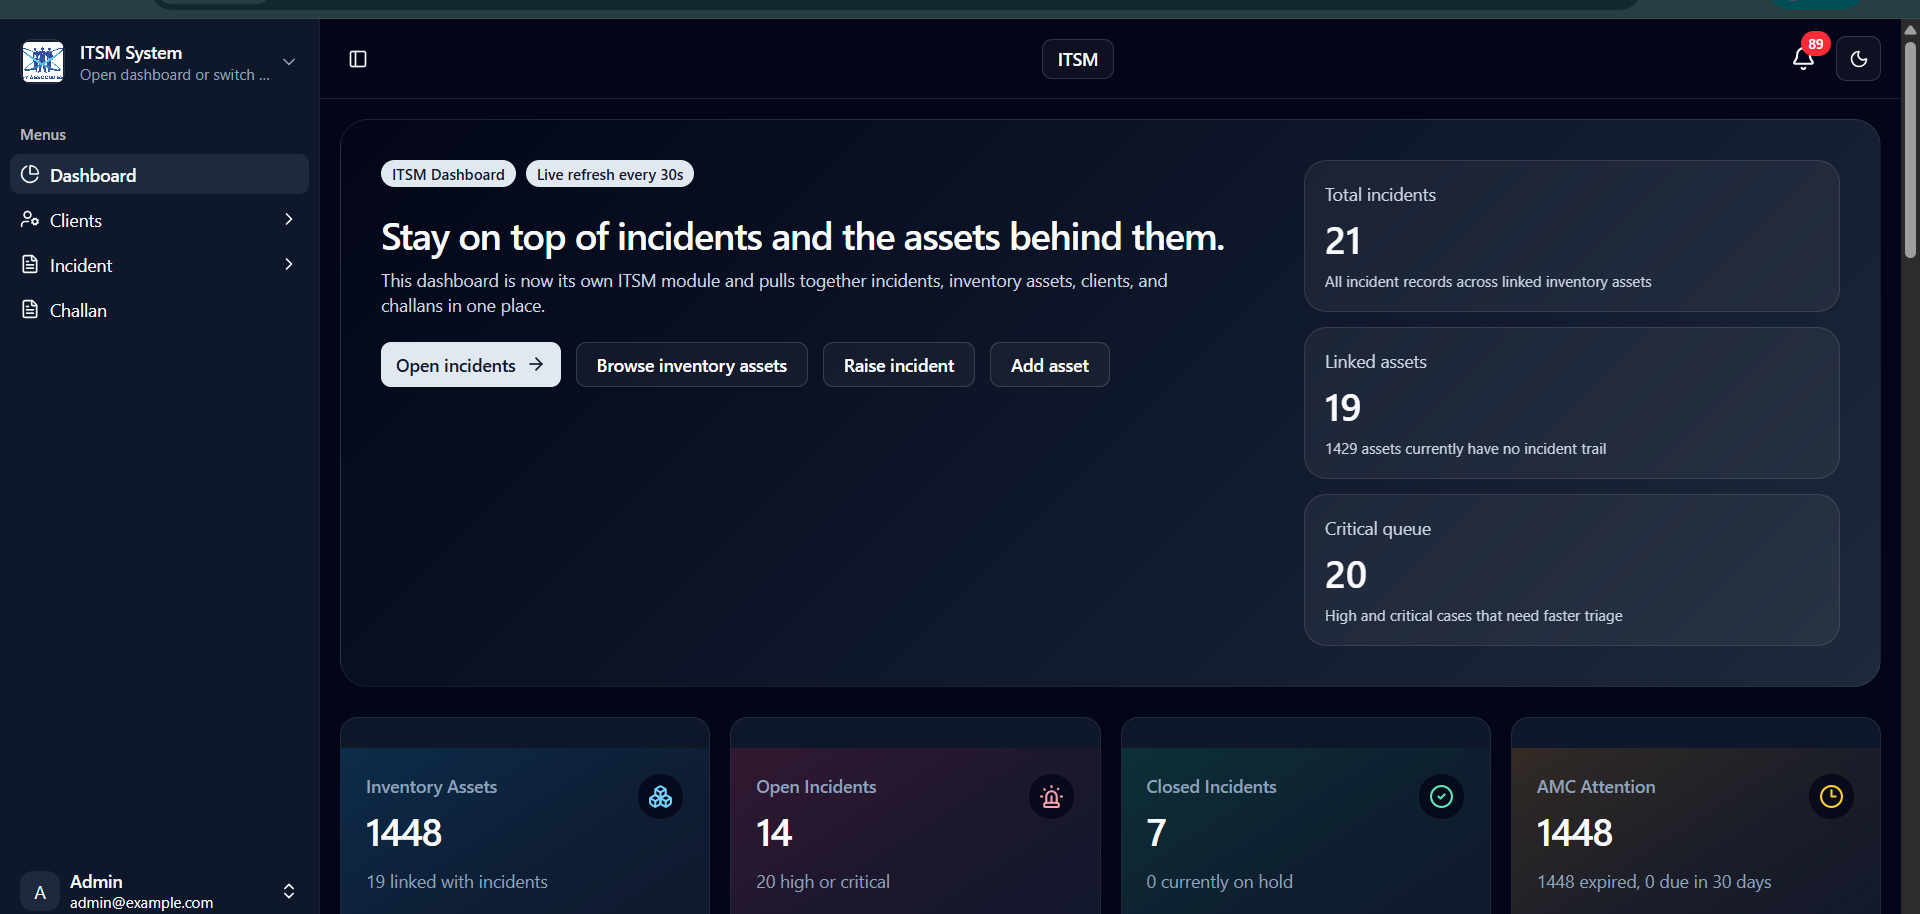Click the Menus section label
The height and width of the screenshot is (914, 1920).
(43, 134)
